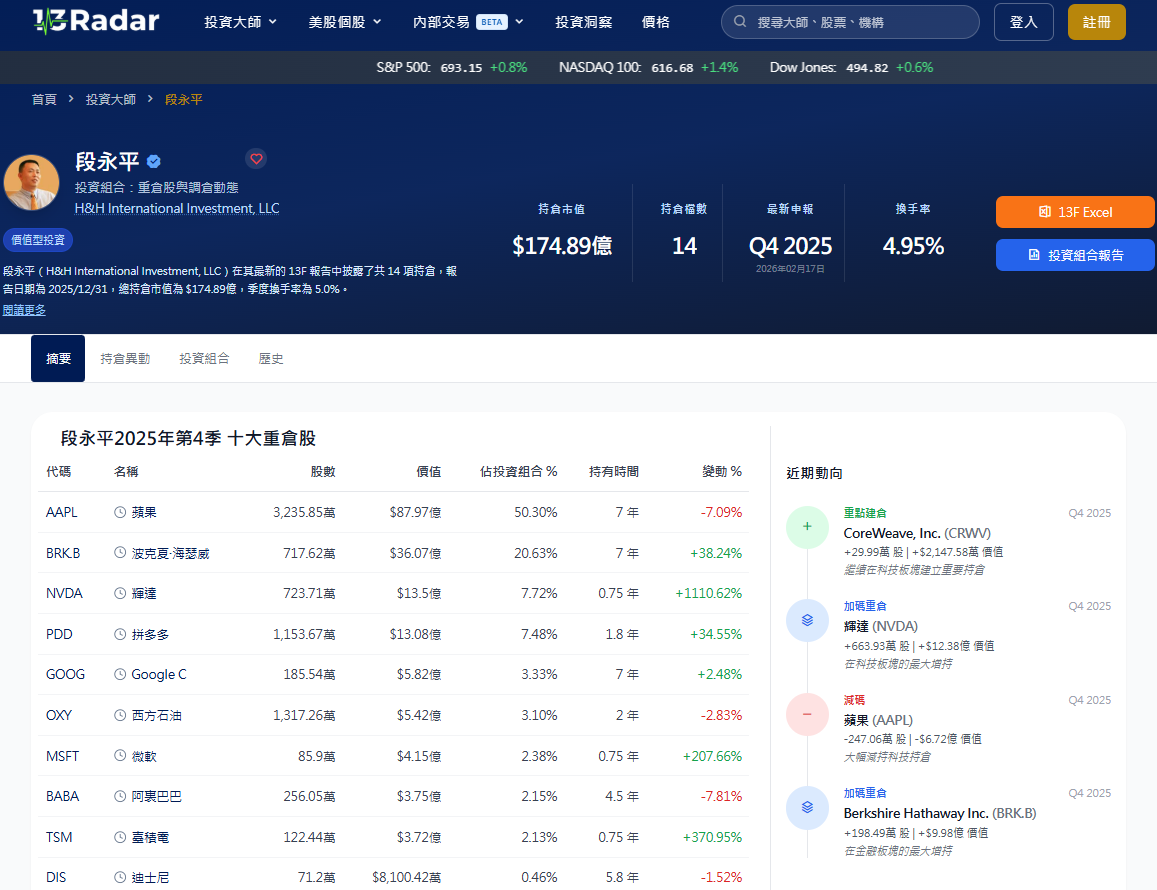
Task: Click the layers icon for 輝達 (NVDA) activity
Action: [807, 620]
